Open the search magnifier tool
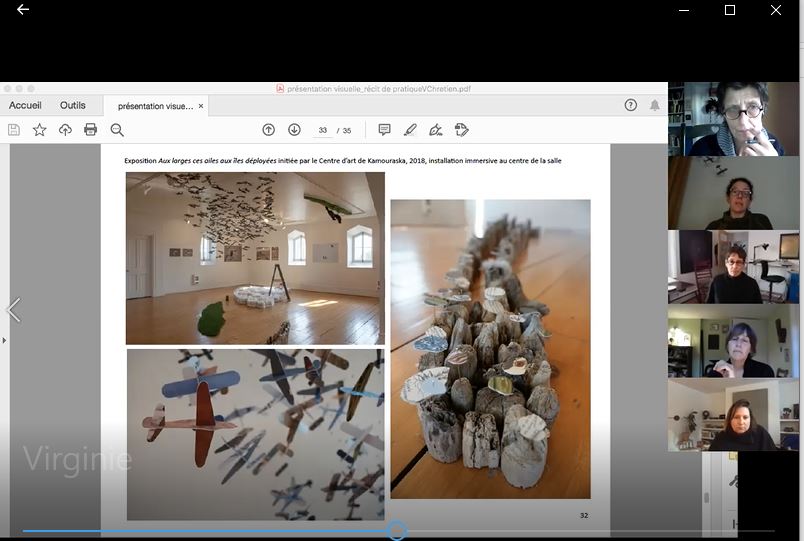 click(117, 130)
